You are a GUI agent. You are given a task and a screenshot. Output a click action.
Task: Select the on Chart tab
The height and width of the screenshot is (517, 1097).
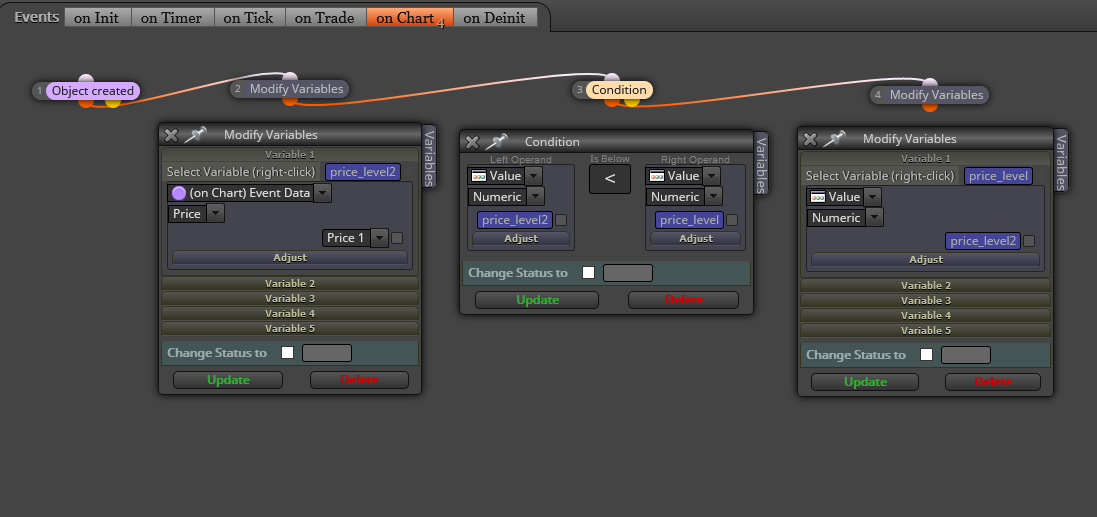point(409,17)
